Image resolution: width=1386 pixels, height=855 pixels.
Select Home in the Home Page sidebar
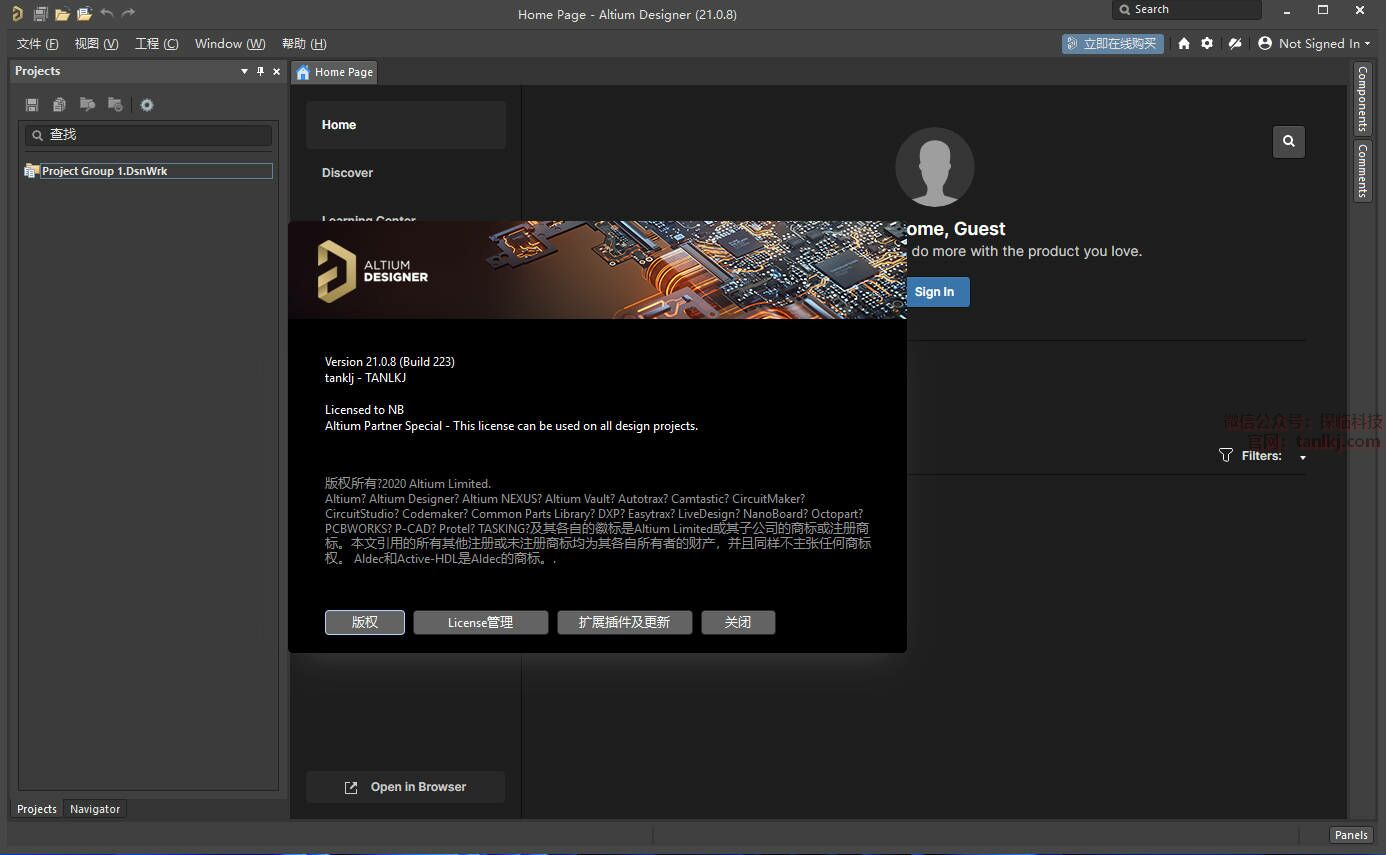click(x=406, y=125)
